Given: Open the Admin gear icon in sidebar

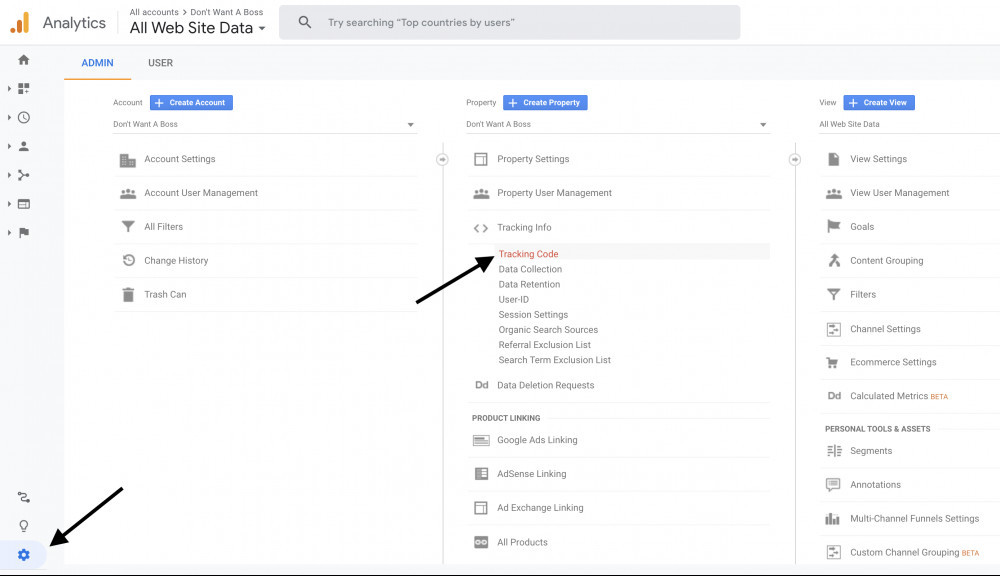Looking at the screenshot, I should (24, 555).
